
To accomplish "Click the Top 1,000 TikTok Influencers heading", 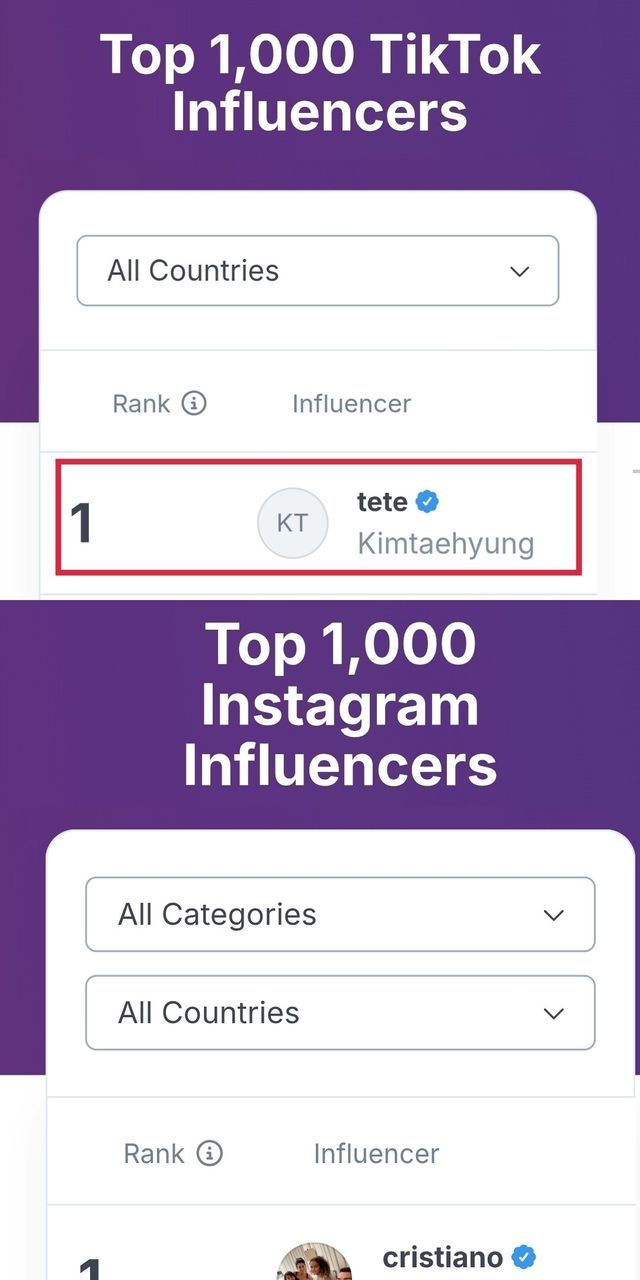I will (x=320, y=82).
